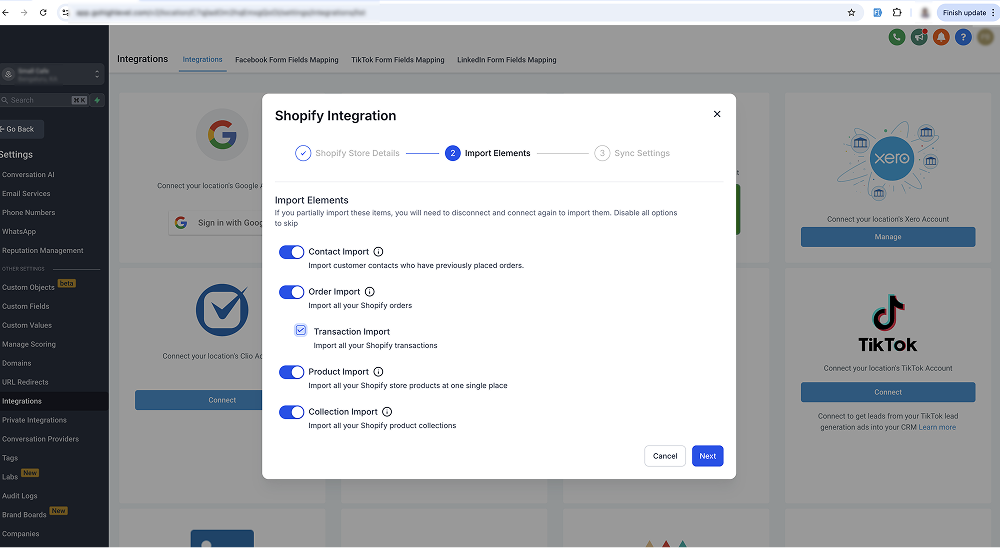Click Sign in with Google button
This screenshot has width=1000, height=548.
coord(216,223)
